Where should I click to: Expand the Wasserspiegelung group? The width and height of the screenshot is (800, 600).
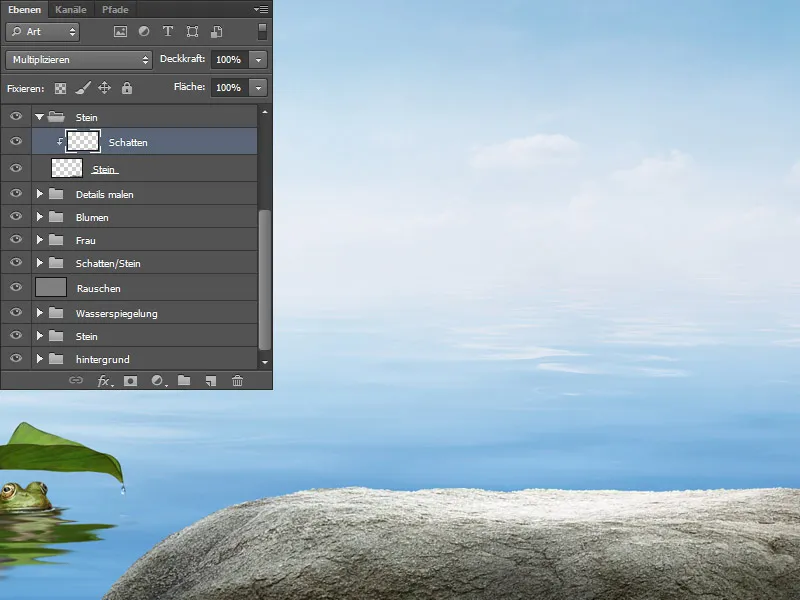39,313
